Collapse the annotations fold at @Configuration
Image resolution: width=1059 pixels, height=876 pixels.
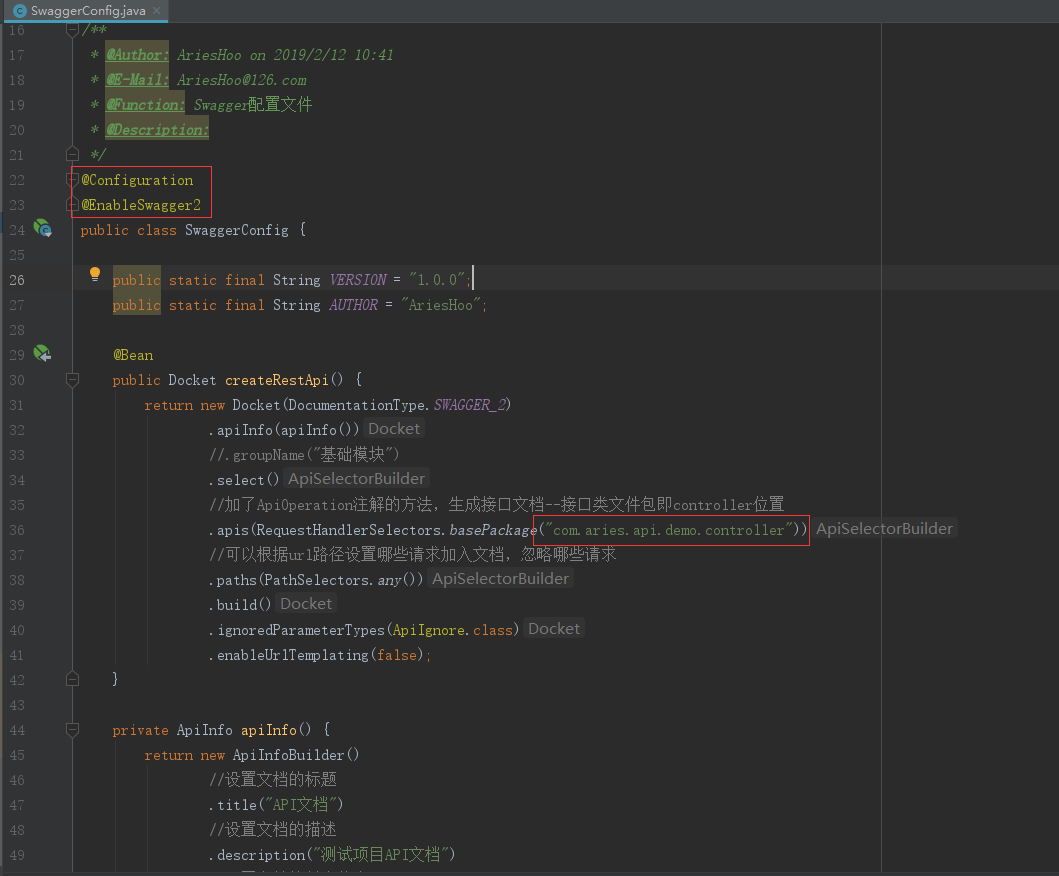pyautogui.click(x=72, y=180)
